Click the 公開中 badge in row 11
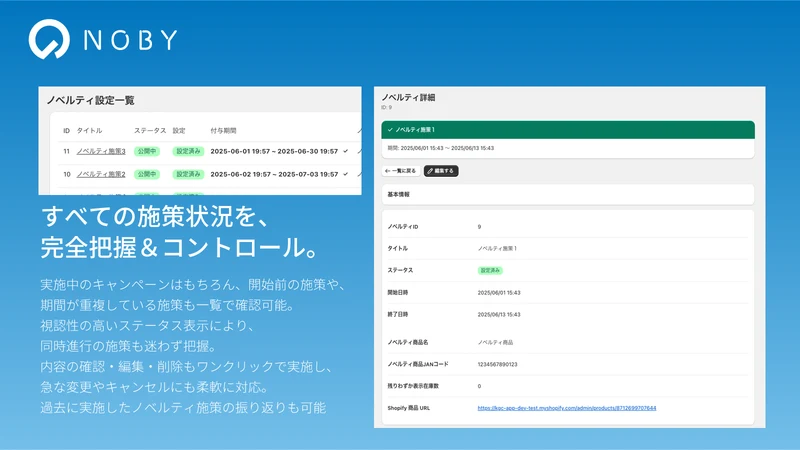The image size is (800, 450). point(146,152)
